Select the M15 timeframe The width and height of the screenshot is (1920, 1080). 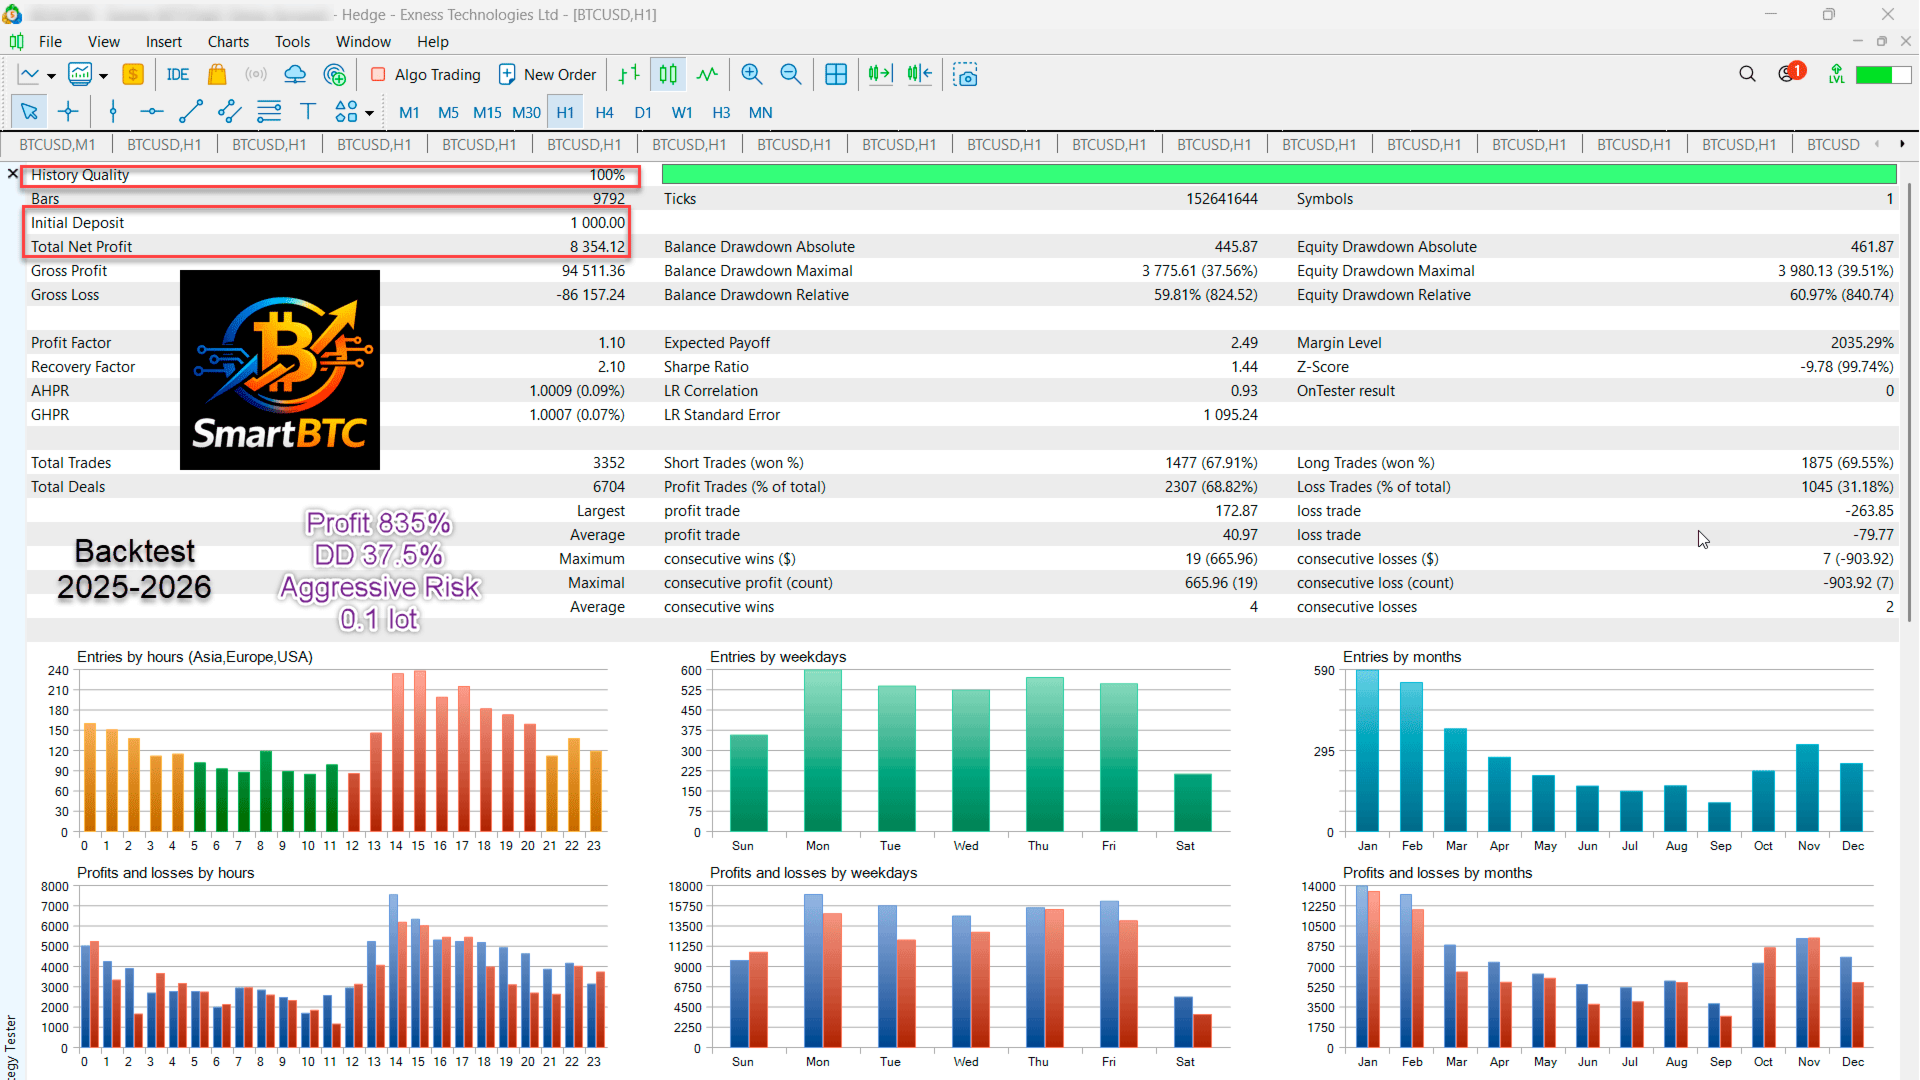(x=487, y=113)
